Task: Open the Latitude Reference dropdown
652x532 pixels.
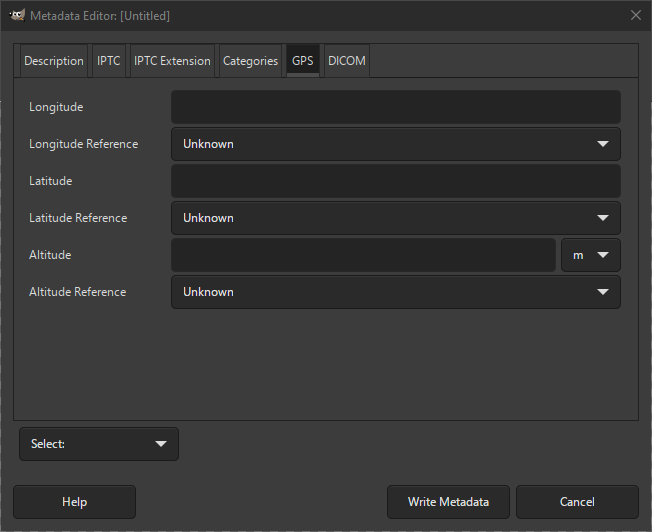Action: click(x=395, y=218)
